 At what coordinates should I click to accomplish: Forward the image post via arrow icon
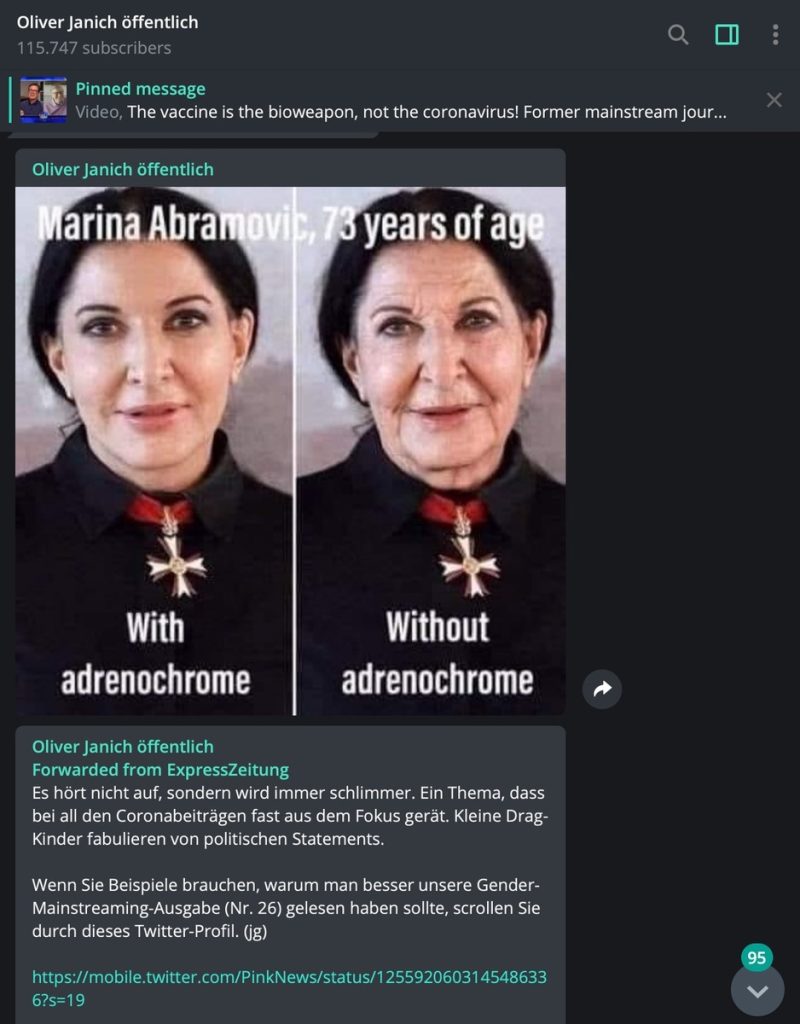[x=602, y=688]
